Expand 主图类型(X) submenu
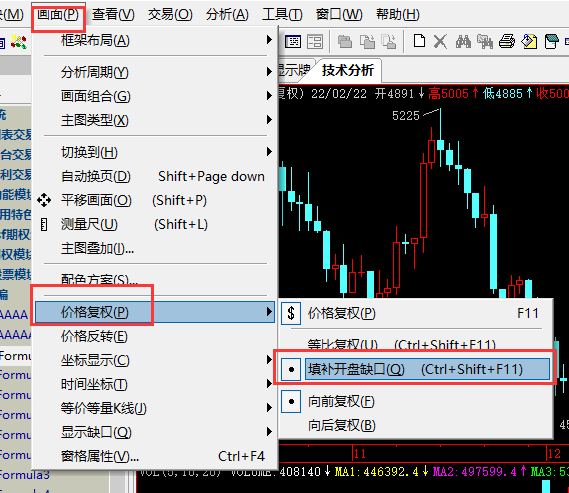The height and width of the screenshot is (493, 569). (x=155, y=120)
